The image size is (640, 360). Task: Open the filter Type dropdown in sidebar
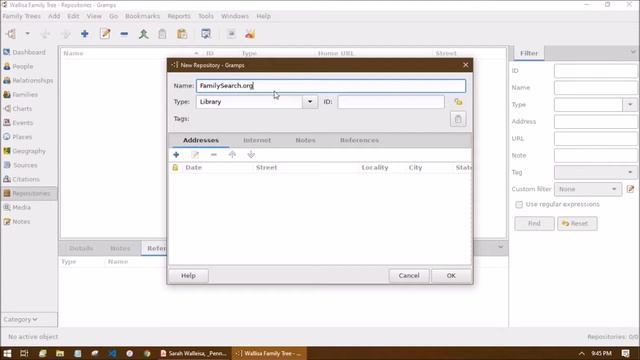[630, 105]
